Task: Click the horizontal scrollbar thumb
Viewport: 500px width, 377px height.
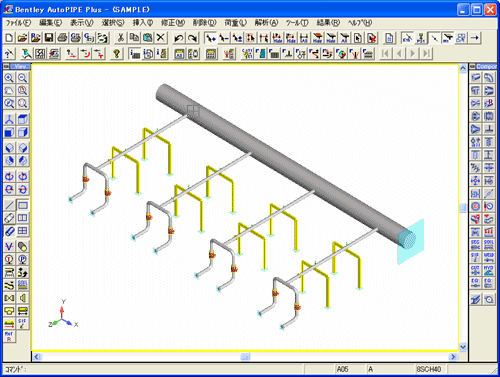Action: click(x=245, y=357)
